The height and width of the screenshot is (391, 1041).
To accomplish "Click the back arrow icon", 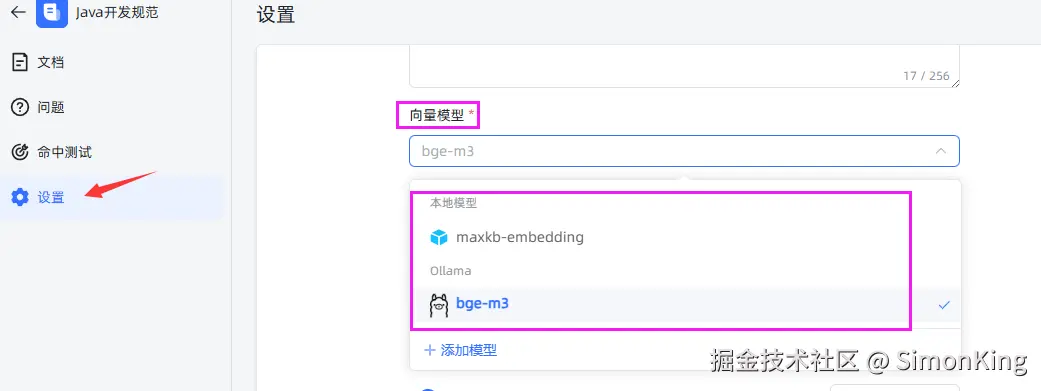I will point(19,12).
